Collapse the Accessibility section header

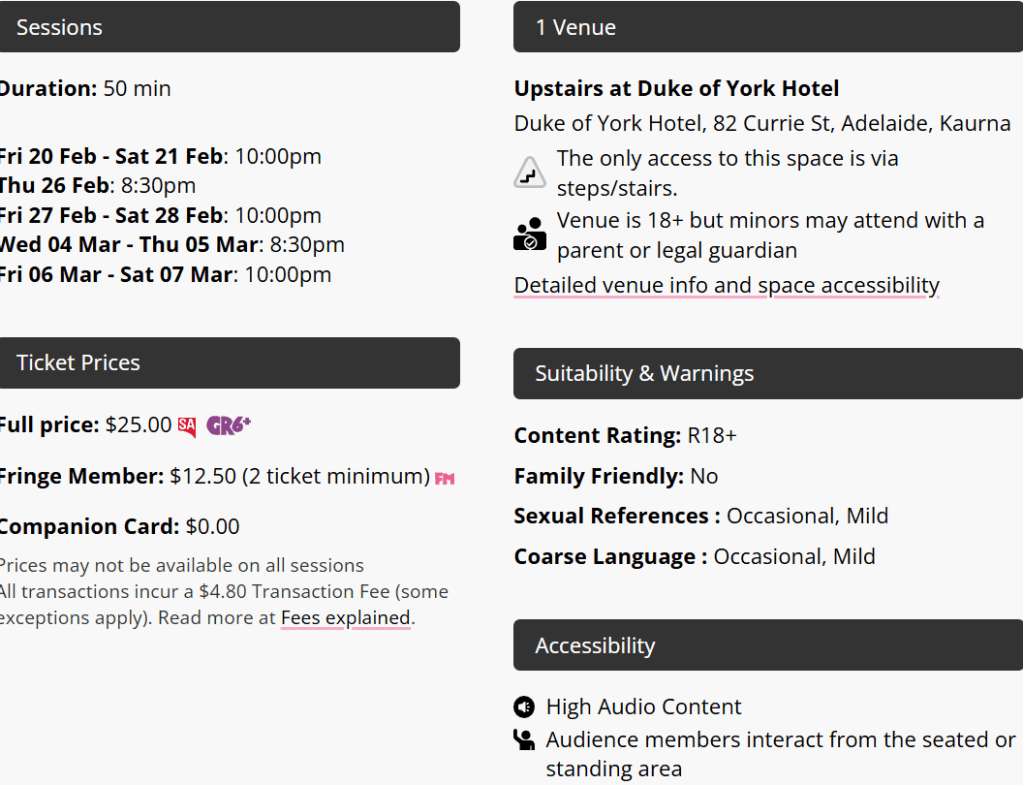click(766, 645)
